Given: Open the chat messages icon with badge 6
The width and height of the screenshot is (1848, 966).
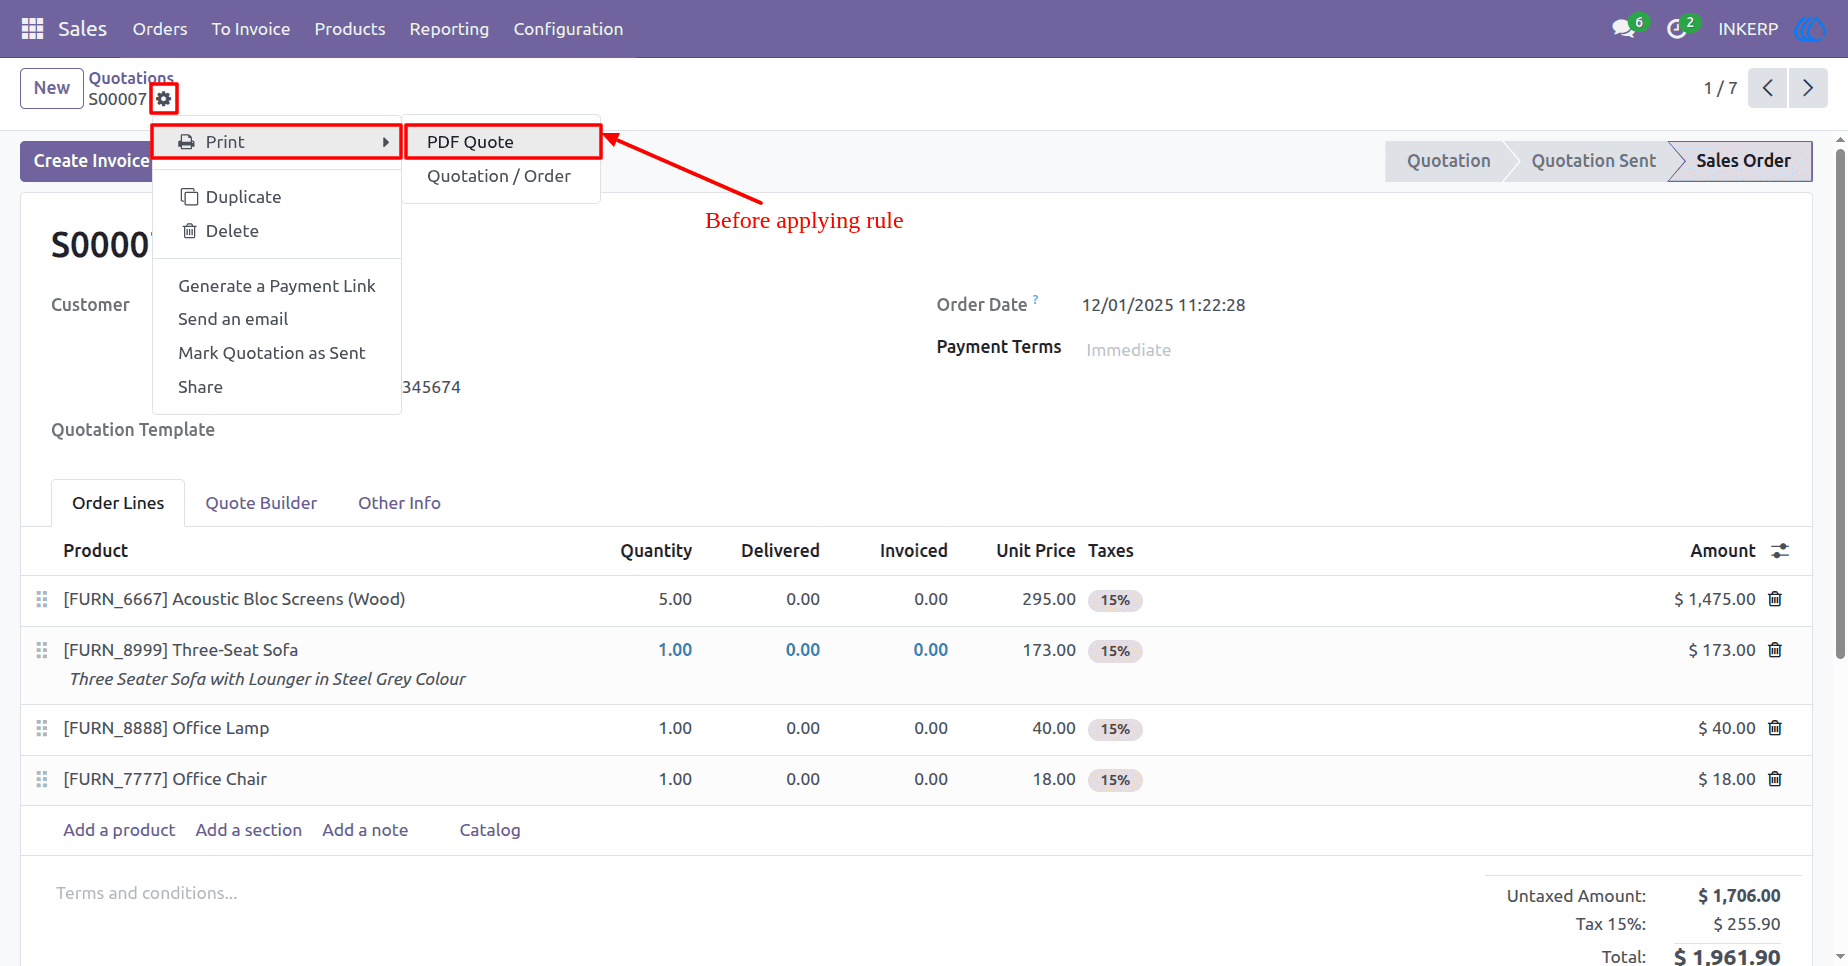Looking at the screenshot, I should coord(1624,29).
